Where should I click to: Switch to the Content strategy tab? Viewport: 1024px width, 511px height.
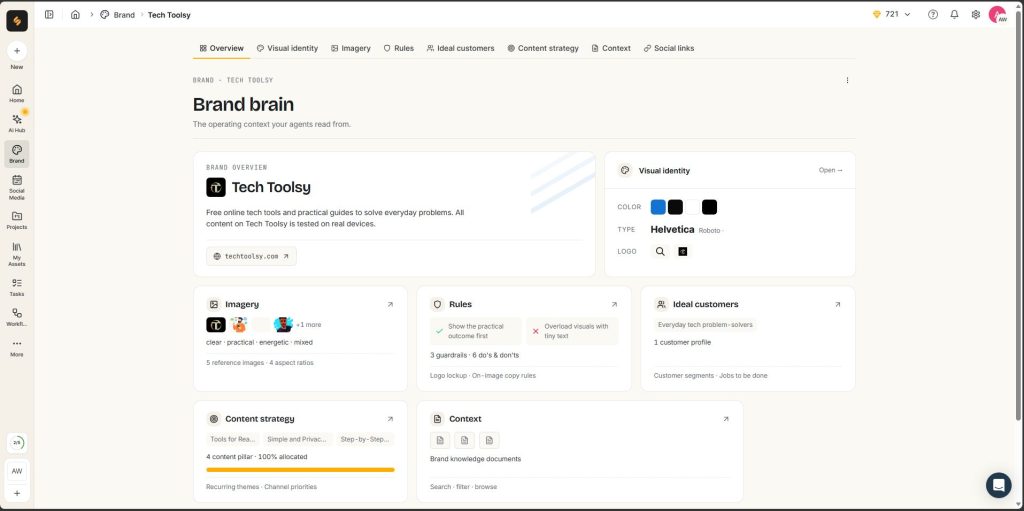[543, 48]
